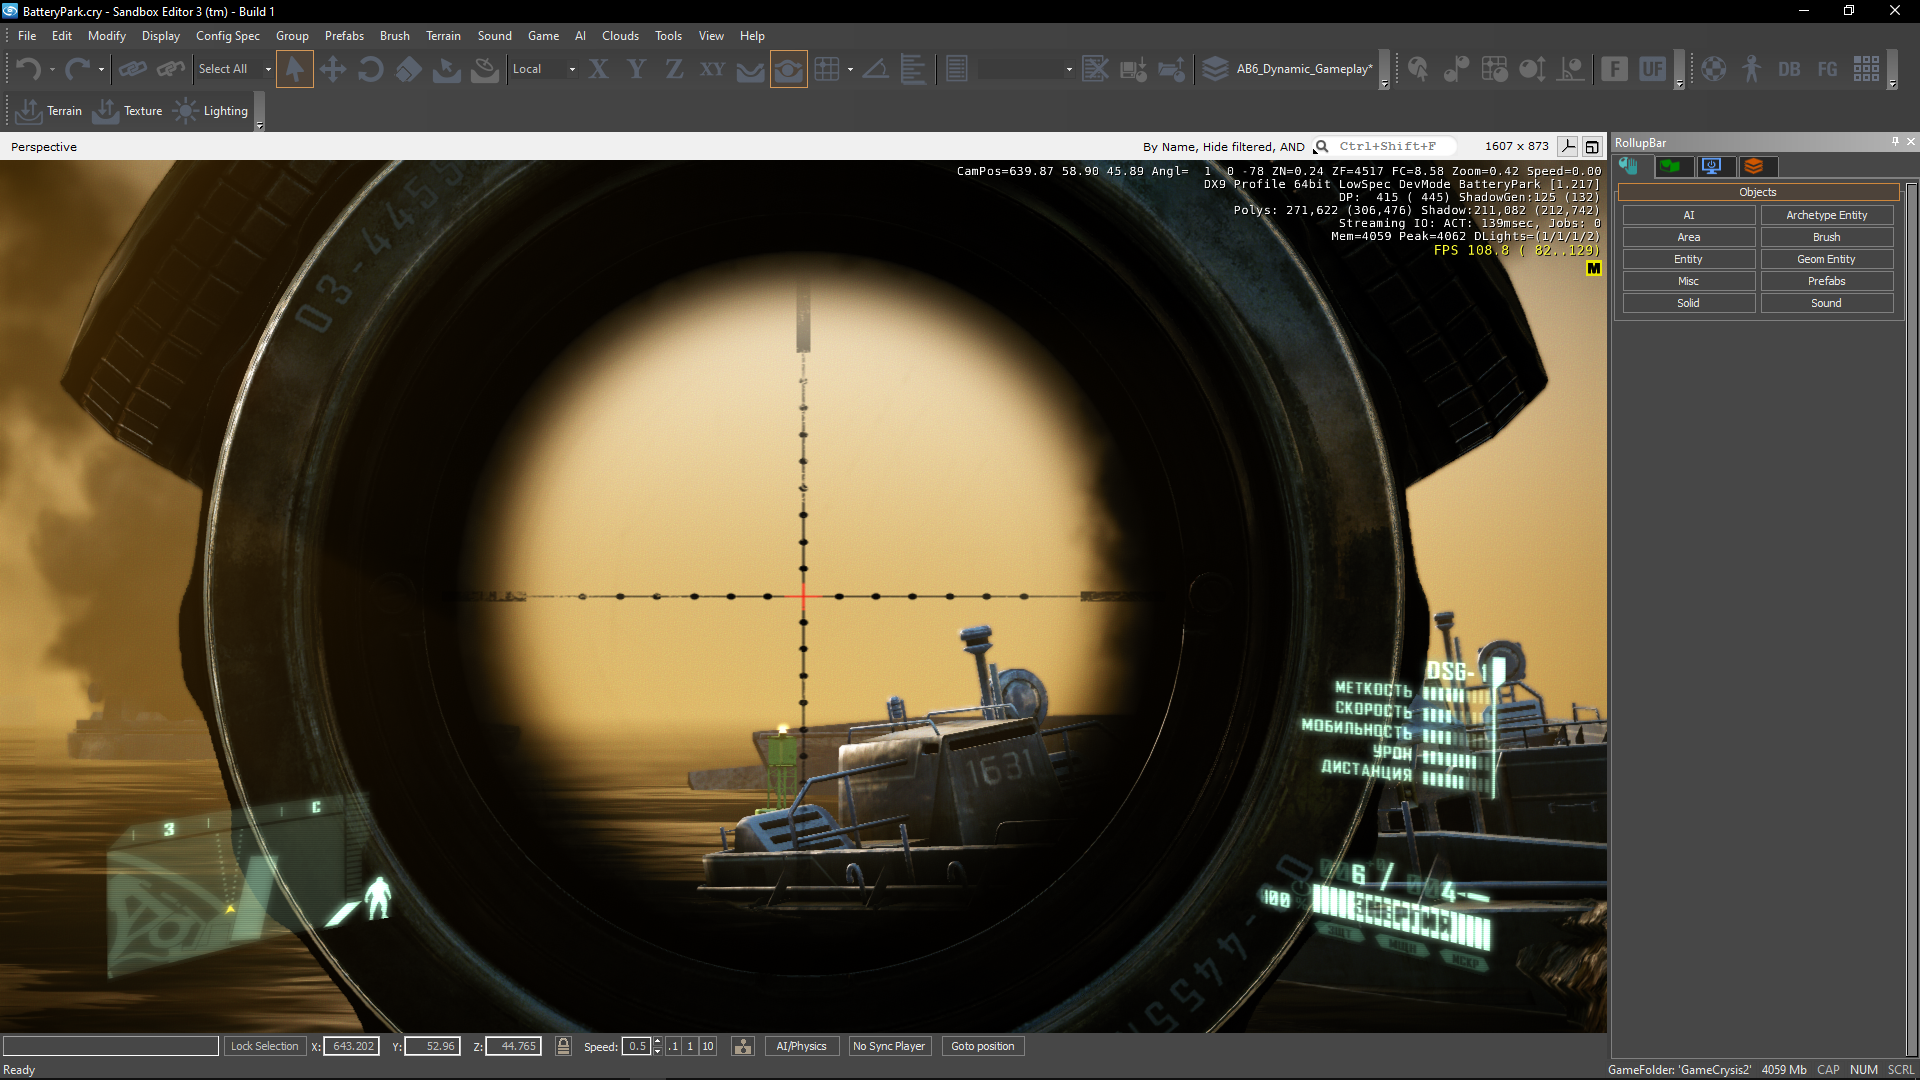Click the layers stack icon near AB6_Dynamic_Gameplay
Screen dimensions: 1920x1080
click(x=1215, y=69)
